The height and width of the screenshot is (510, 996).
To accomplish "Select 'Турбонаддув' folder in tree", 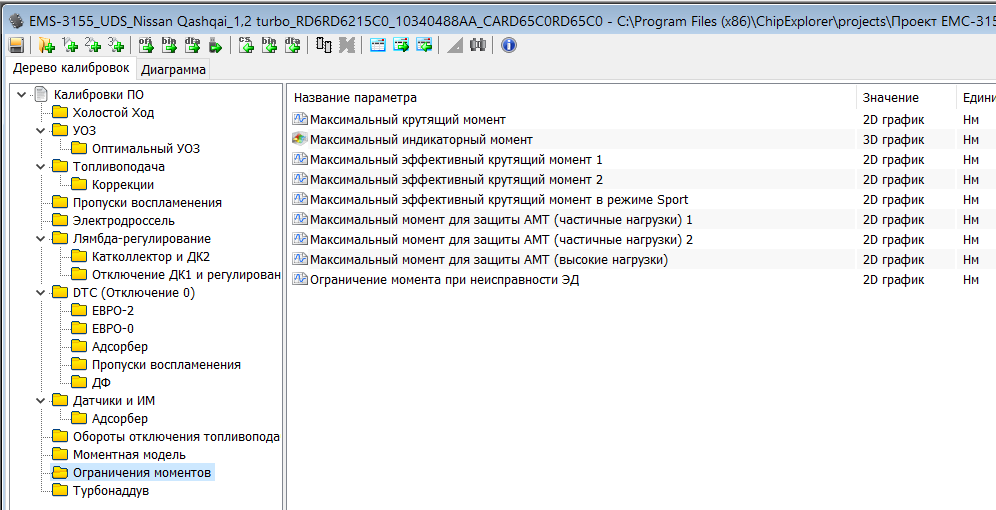I will (x=110, y=491).
